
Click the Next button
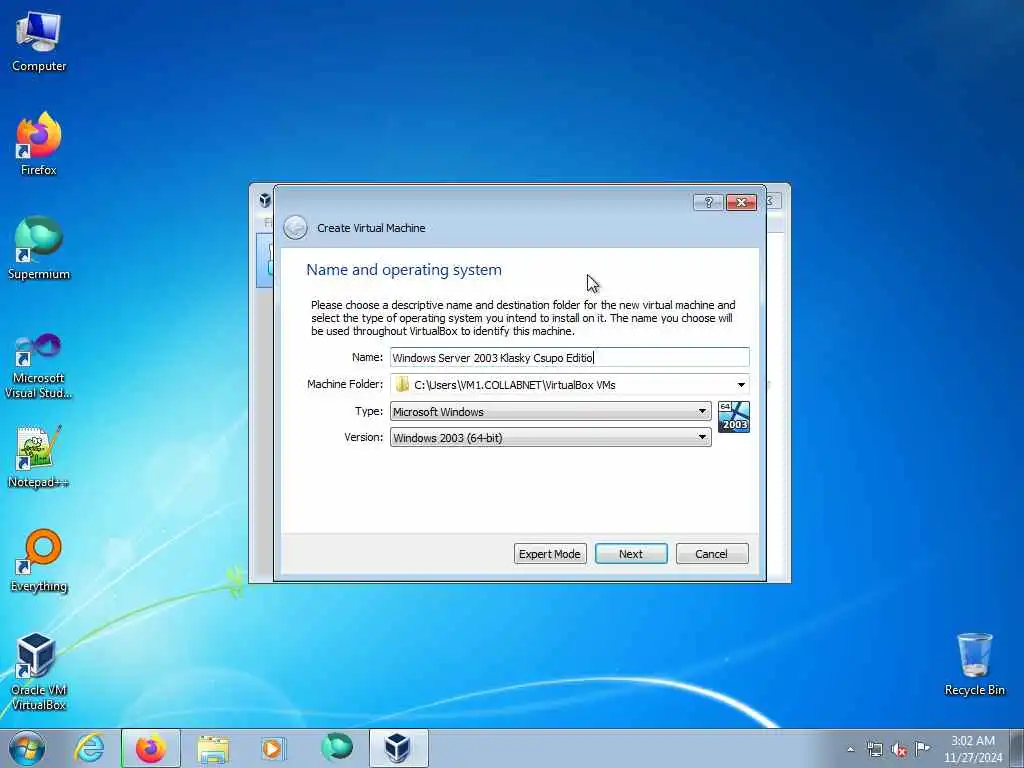(x=631, y=554)
